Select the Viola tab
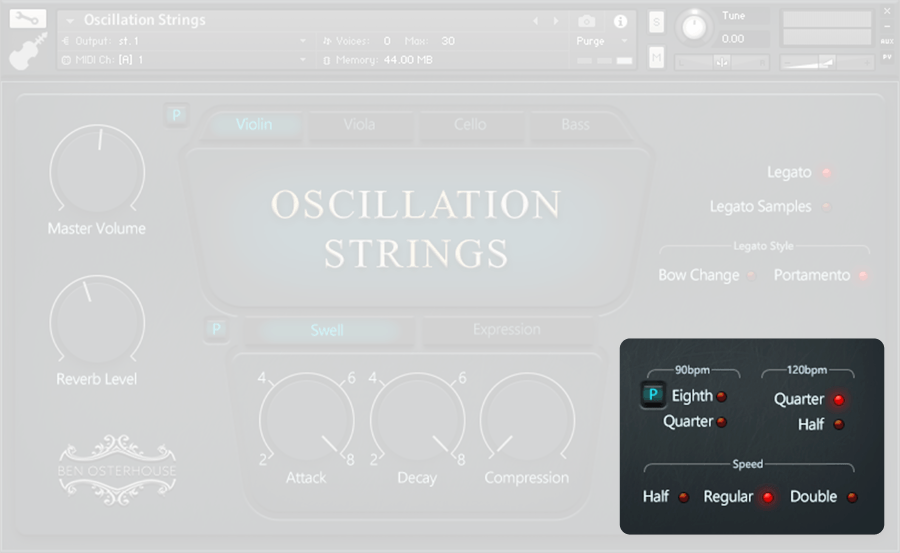Screen dimensions: 900x553 tap(359, 124)
